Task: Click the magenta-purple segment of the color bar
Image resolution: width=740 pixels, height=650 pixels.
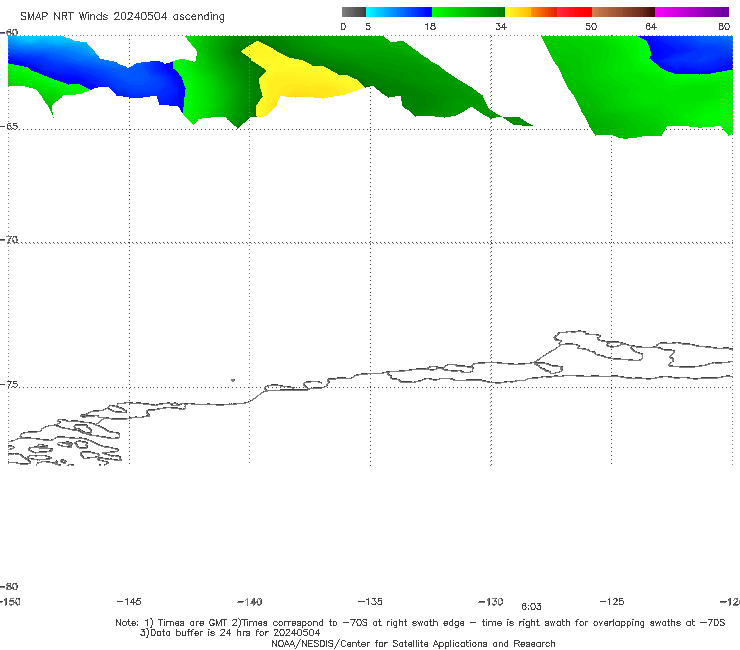Action: [x=691, y=12]
